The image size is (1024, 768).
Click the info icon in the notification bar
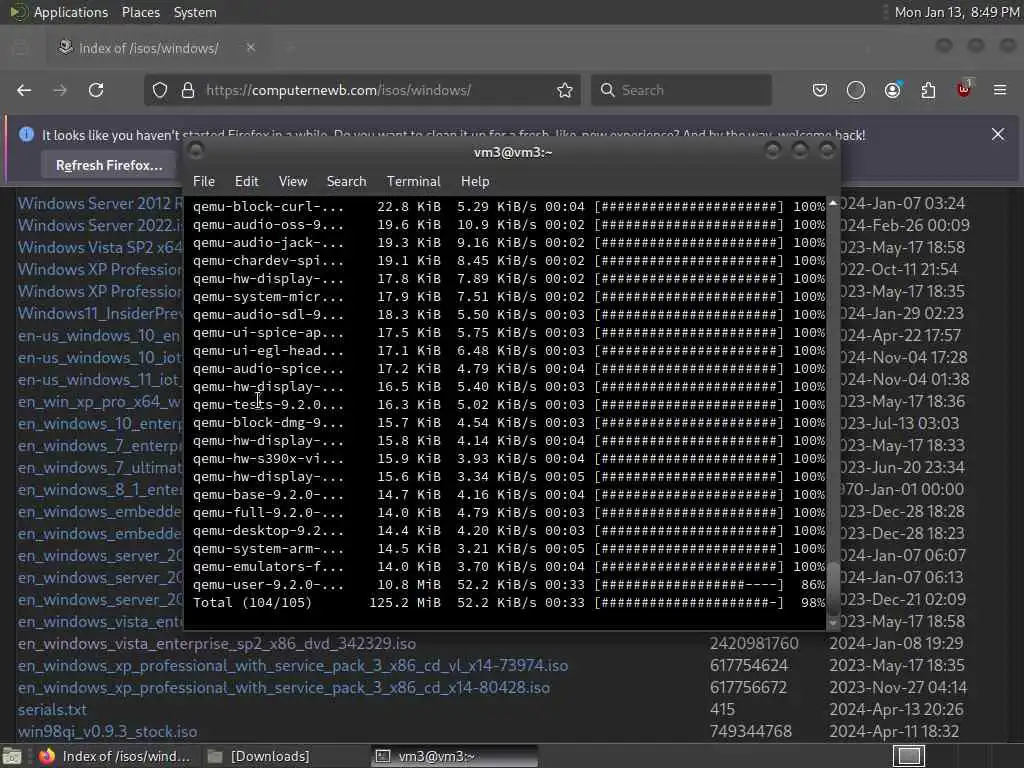coord(26,135)
